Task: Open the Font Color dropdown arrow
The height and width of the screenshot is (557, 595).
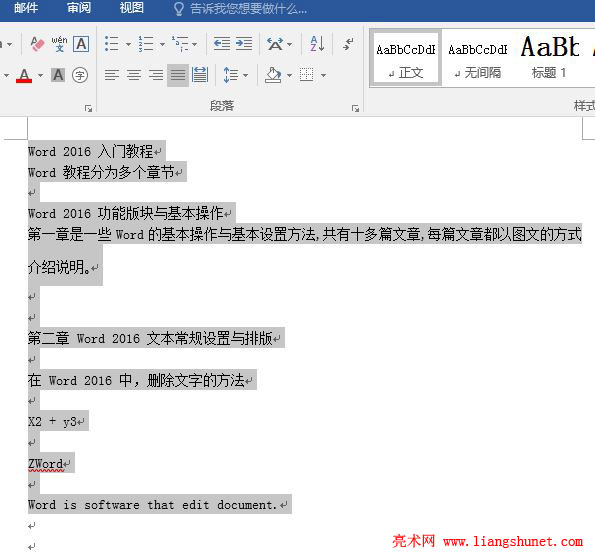Action: point(40,75)
